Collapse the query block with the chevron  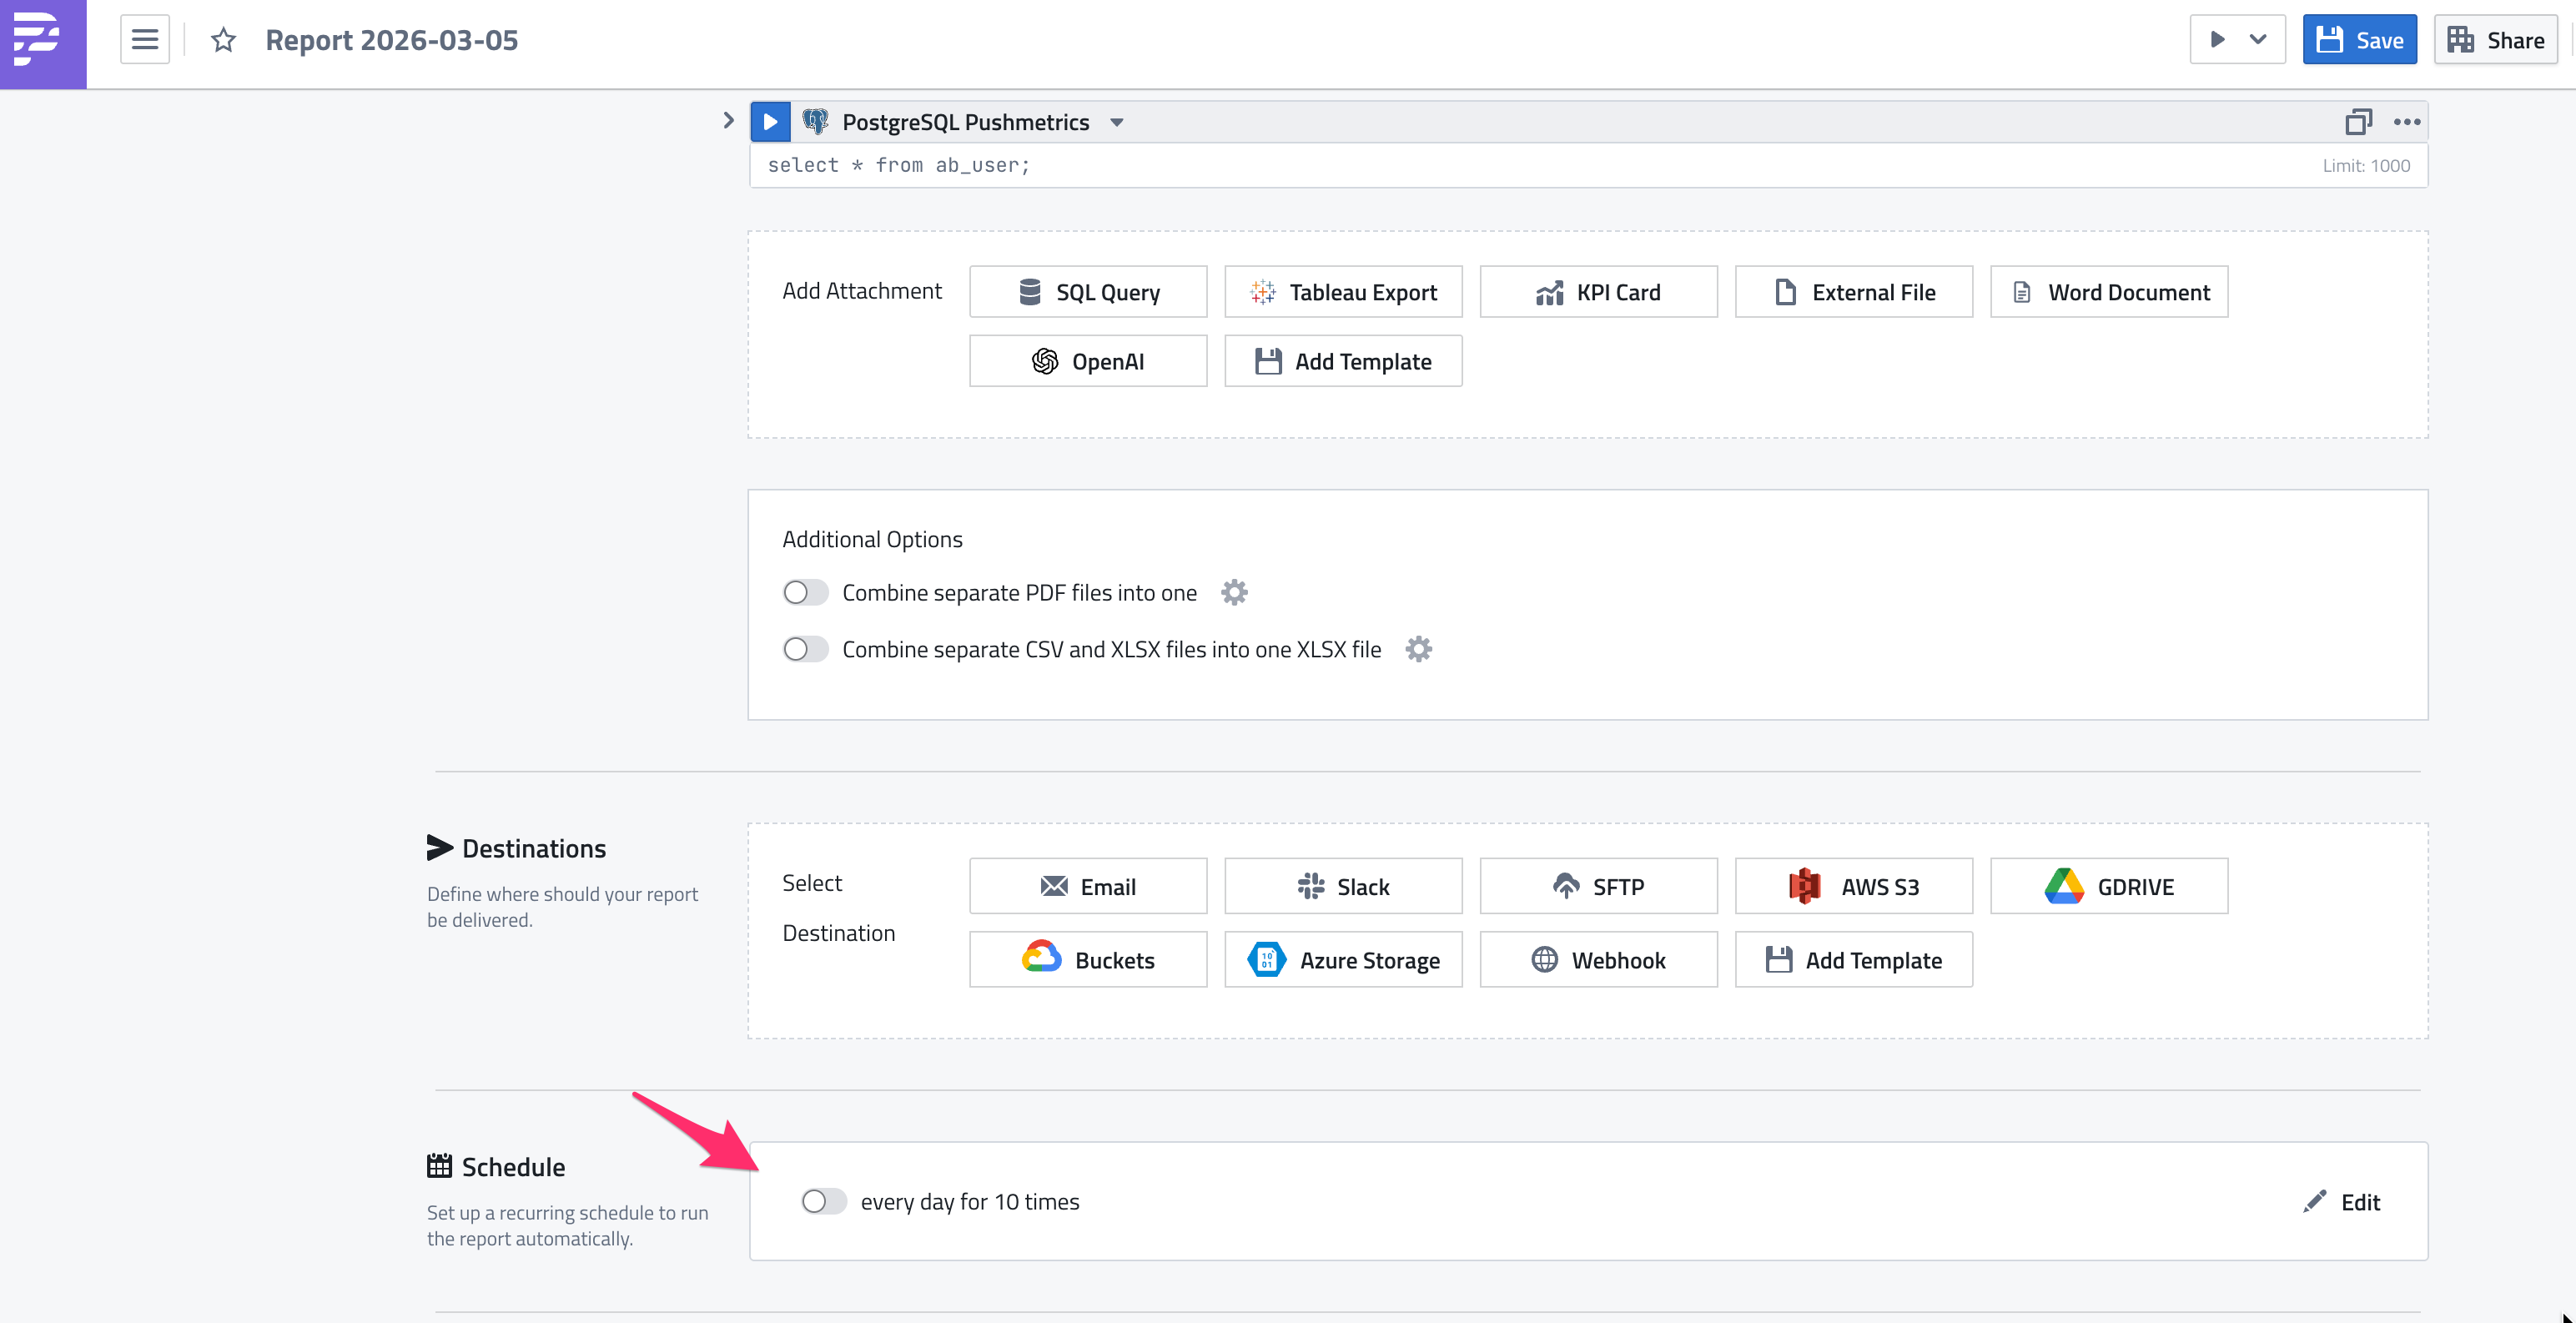point(728,120)
